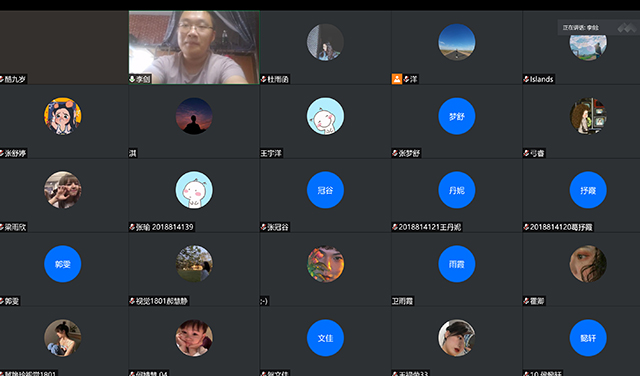The width and height of the screenshot is (640, 376).
Task: Click the name label 酷九岁
Action: pos(15,79)
